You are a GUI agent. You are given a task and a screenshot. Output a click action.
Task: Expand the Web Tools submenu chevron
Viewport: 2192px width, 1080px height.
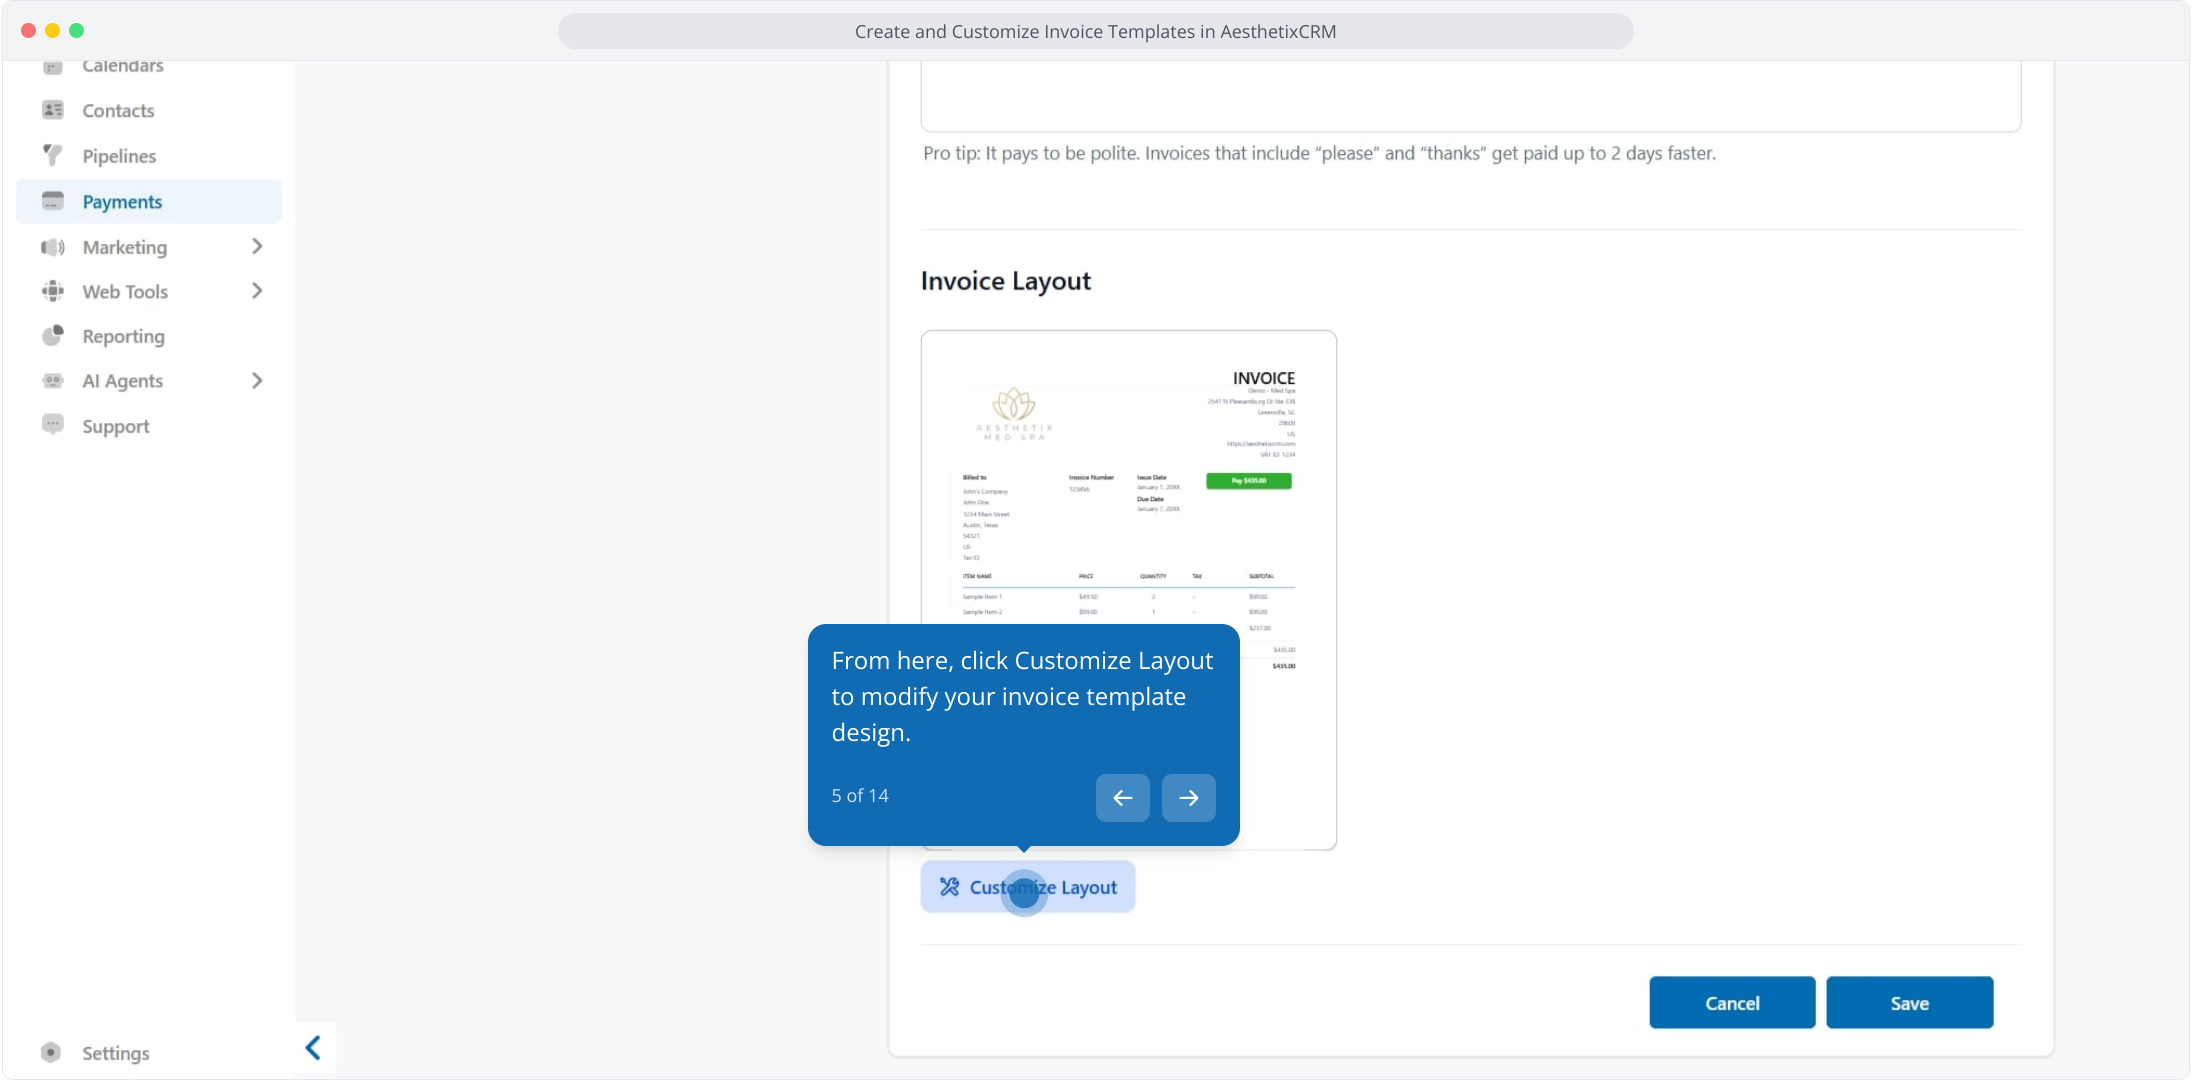click(257, 291)
